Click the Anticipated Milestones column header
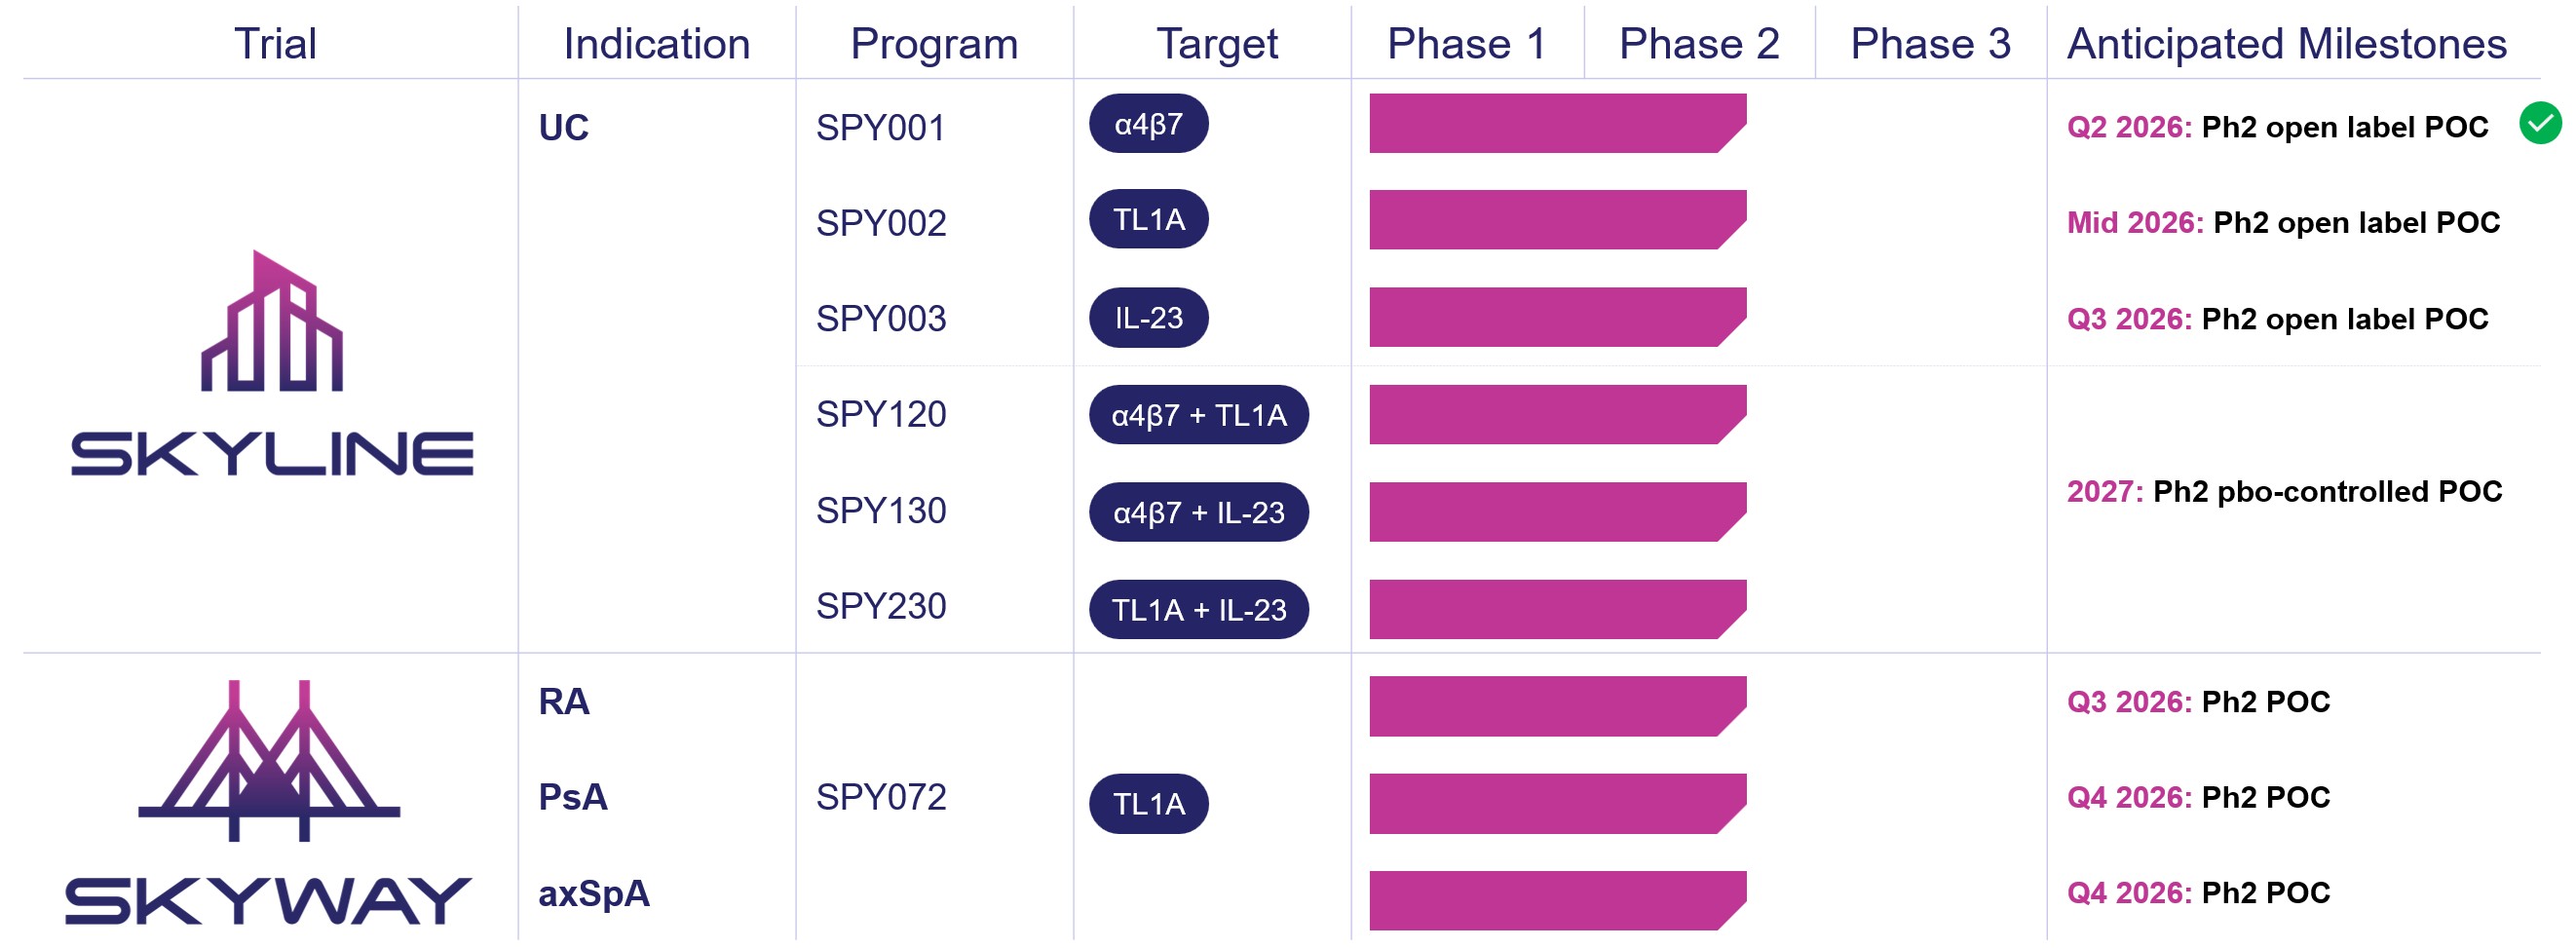Viewport: 2576px width, 948px height. (x=2286, y=44)
